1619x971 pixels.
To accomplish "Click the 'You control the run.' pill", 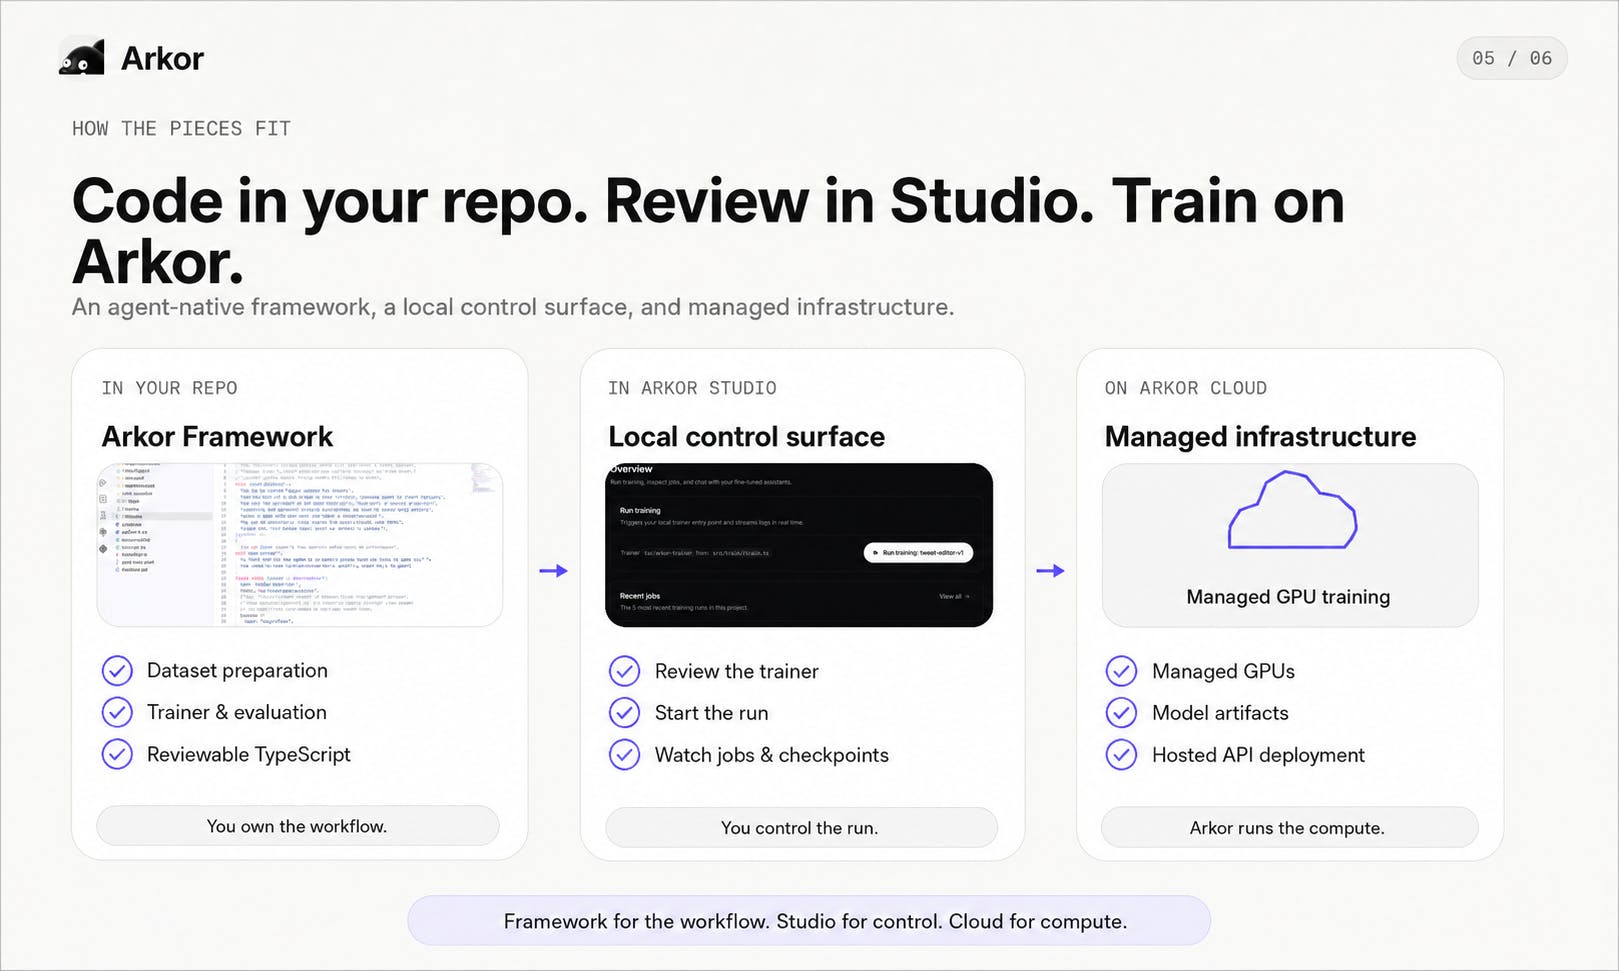I will [x=801, y=828].
